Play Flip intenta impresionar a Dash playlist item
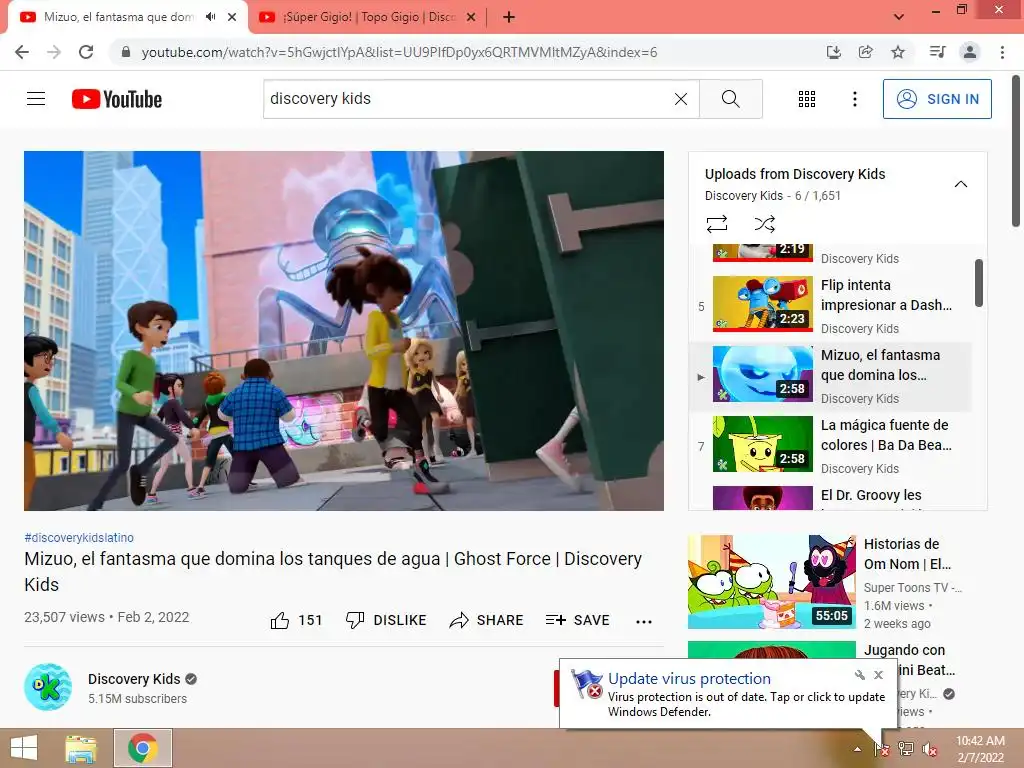Viewport: 1024px width, 768px height. pyautogui.click(x=831, y=306)
